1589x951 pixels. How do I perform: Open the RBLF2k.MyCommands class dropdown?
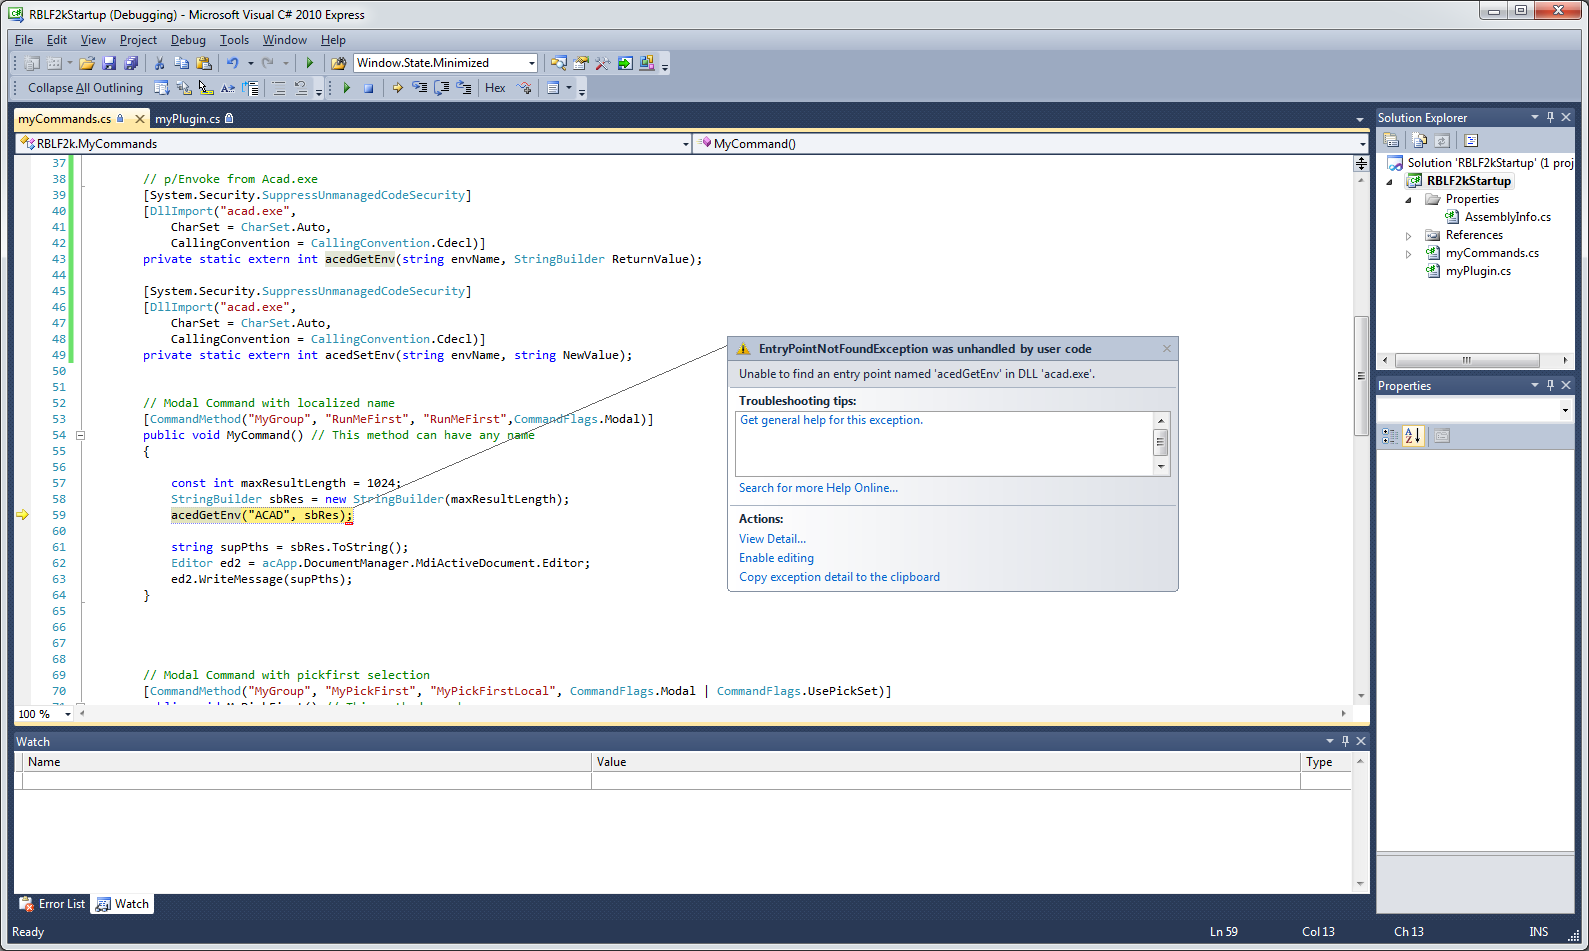[685, 144]
